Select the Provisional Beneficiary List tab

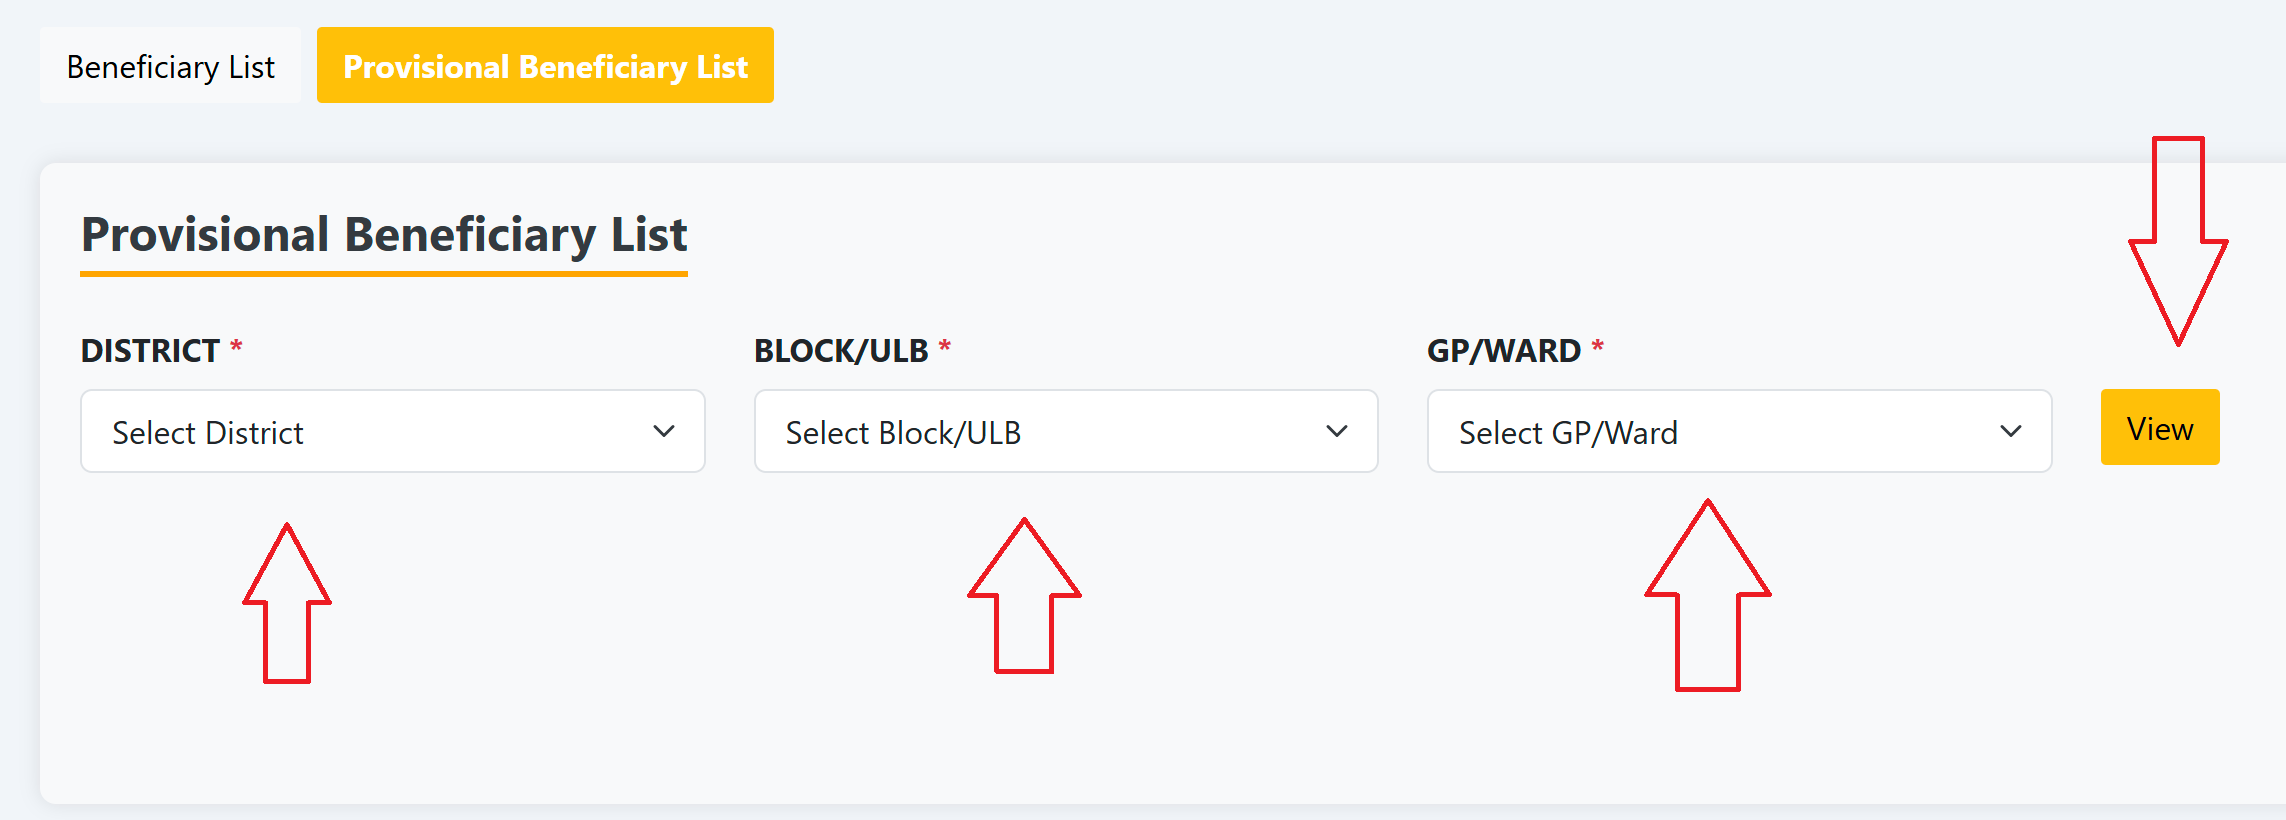(545, 66)
